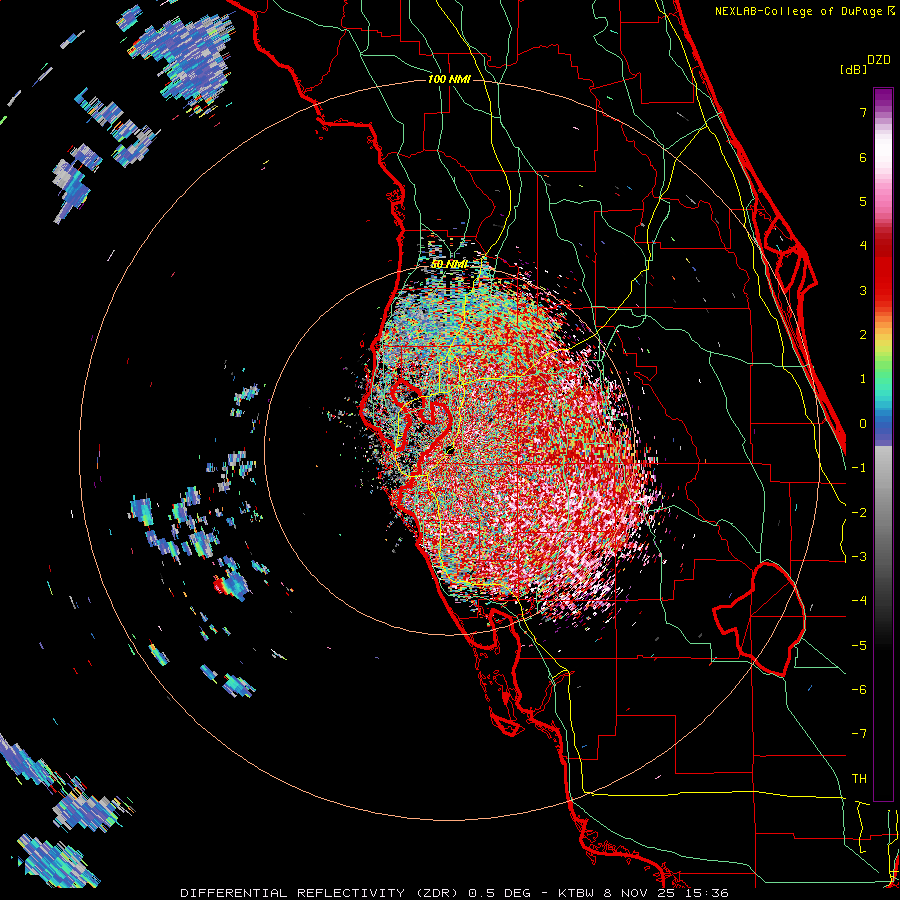Click the -4 tick label on color scale
Viewport: 900px width, 900px height.
859,601
